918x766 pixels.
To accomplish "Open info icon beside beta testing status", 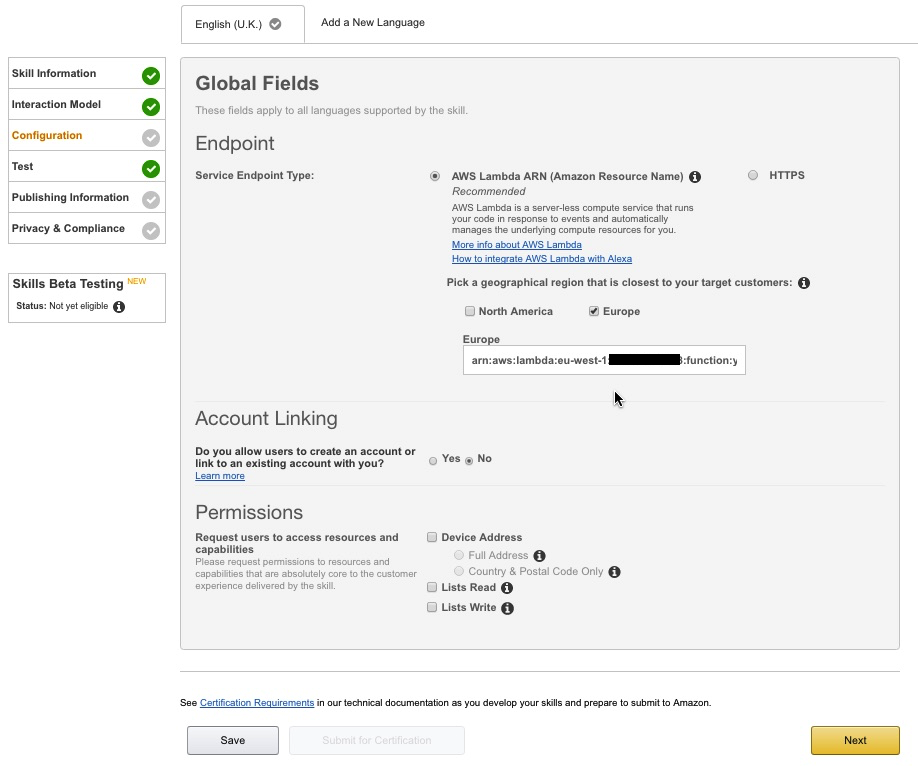I will tap(119, 307).
